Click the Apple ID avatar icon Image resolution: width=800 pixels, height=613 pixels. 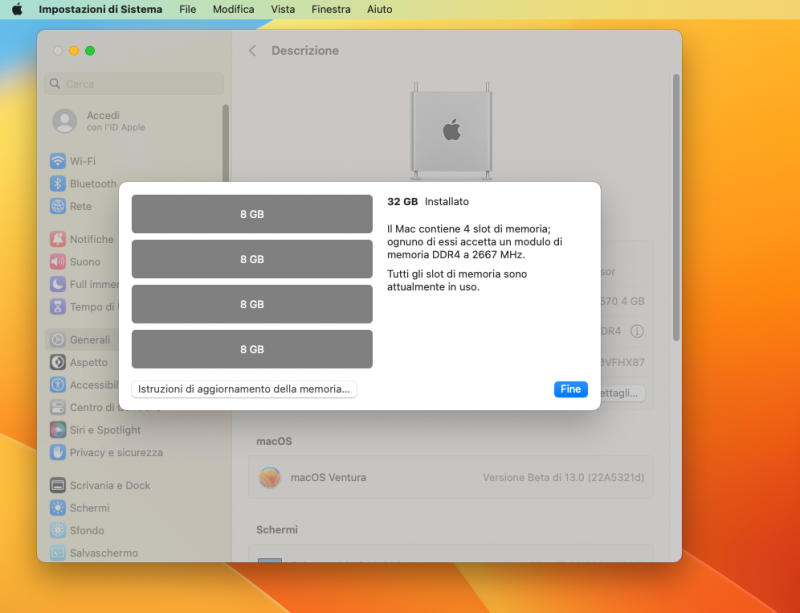coord(65,121)
